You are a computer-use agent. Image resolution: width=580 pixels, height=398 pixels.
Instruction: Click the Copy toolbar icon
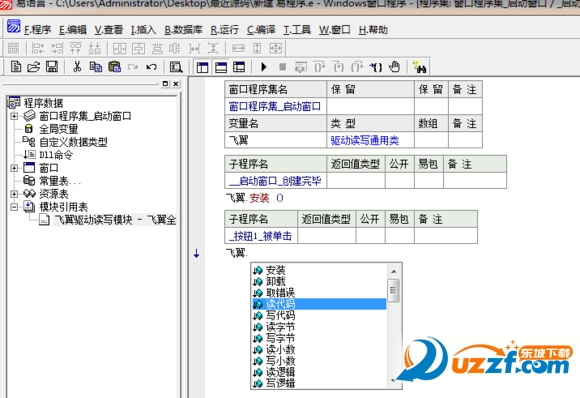point(96,67)
